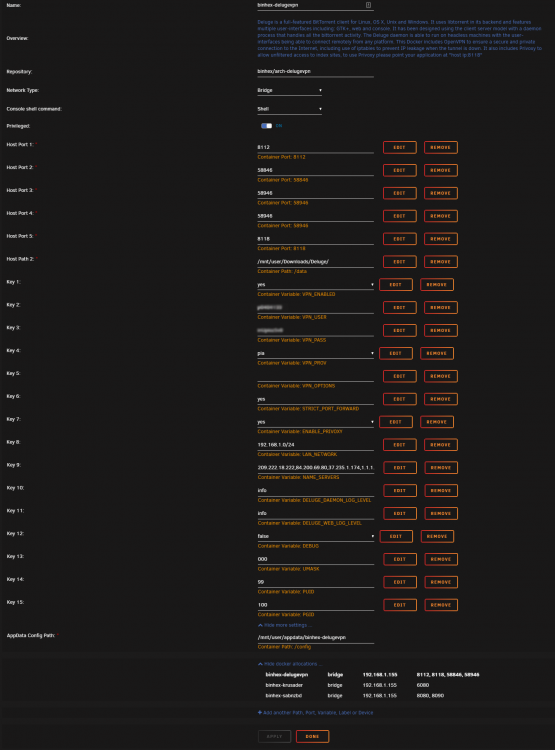Viewport: 555px width, 750px height.
Task: Click the icon beside the container name field
Action: pos(368,5)
